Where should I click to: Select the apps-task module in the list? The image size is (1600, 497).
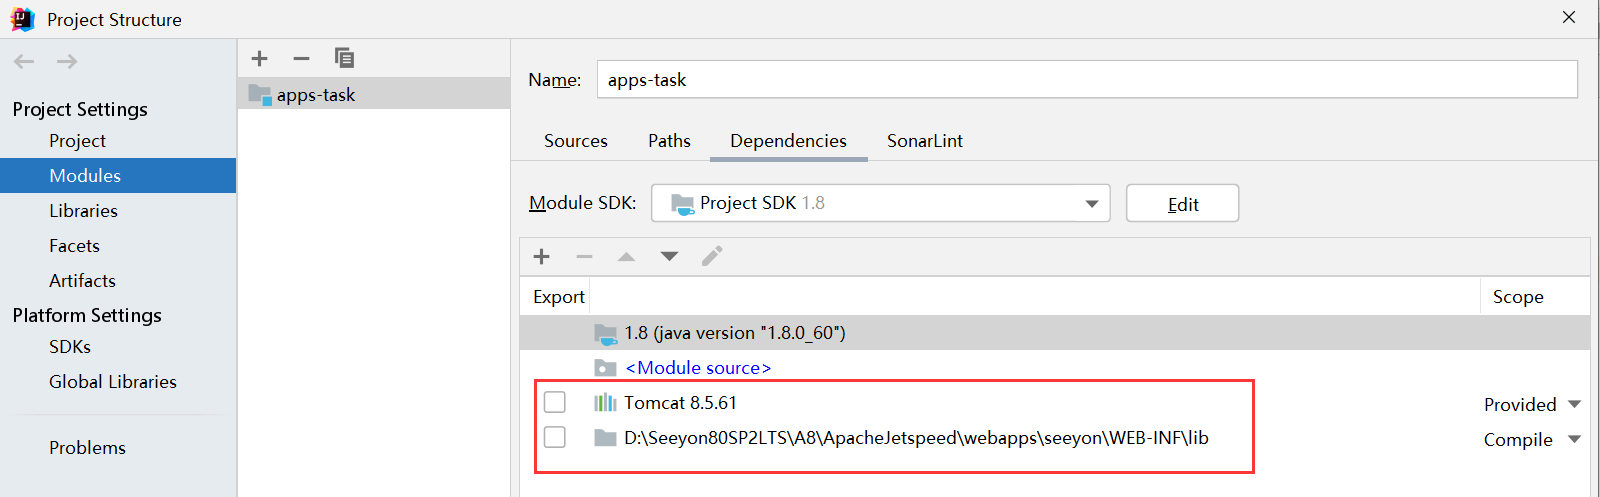coord(316,95)
